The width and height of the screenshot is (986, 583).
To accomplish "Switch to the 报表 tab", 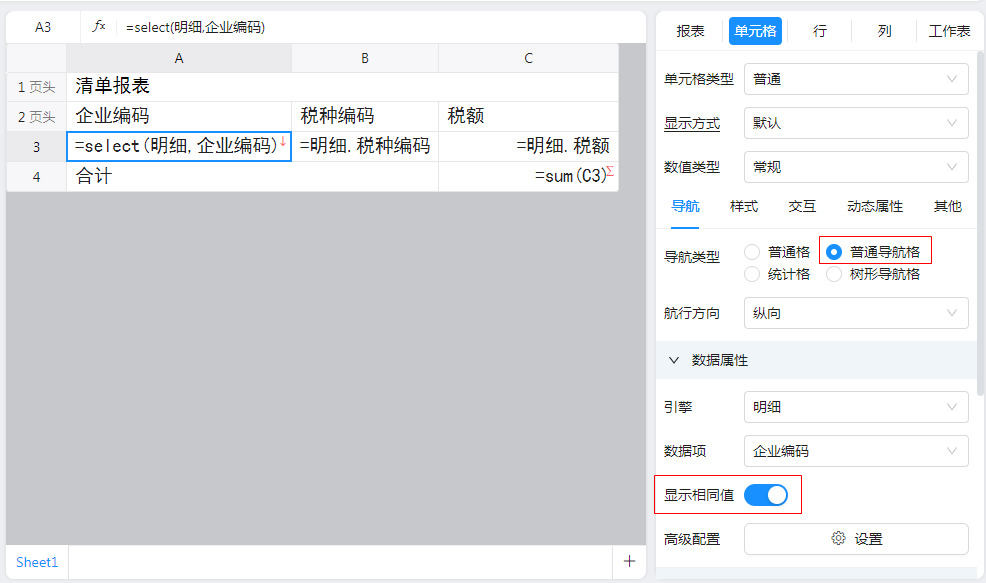I will click(x=690, y=31).
